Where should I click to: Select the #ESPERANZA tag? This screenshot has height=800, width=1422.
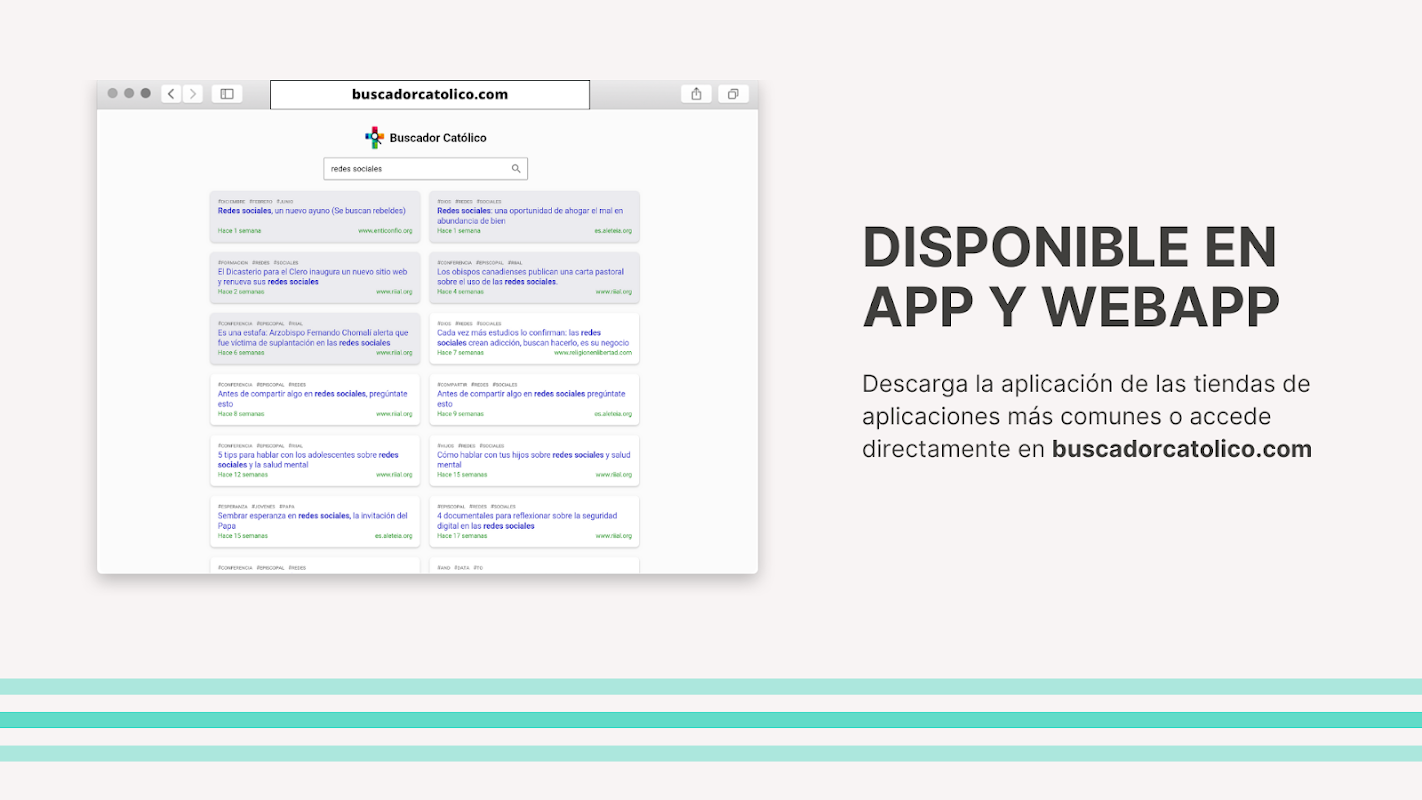(x=232, y=506)
